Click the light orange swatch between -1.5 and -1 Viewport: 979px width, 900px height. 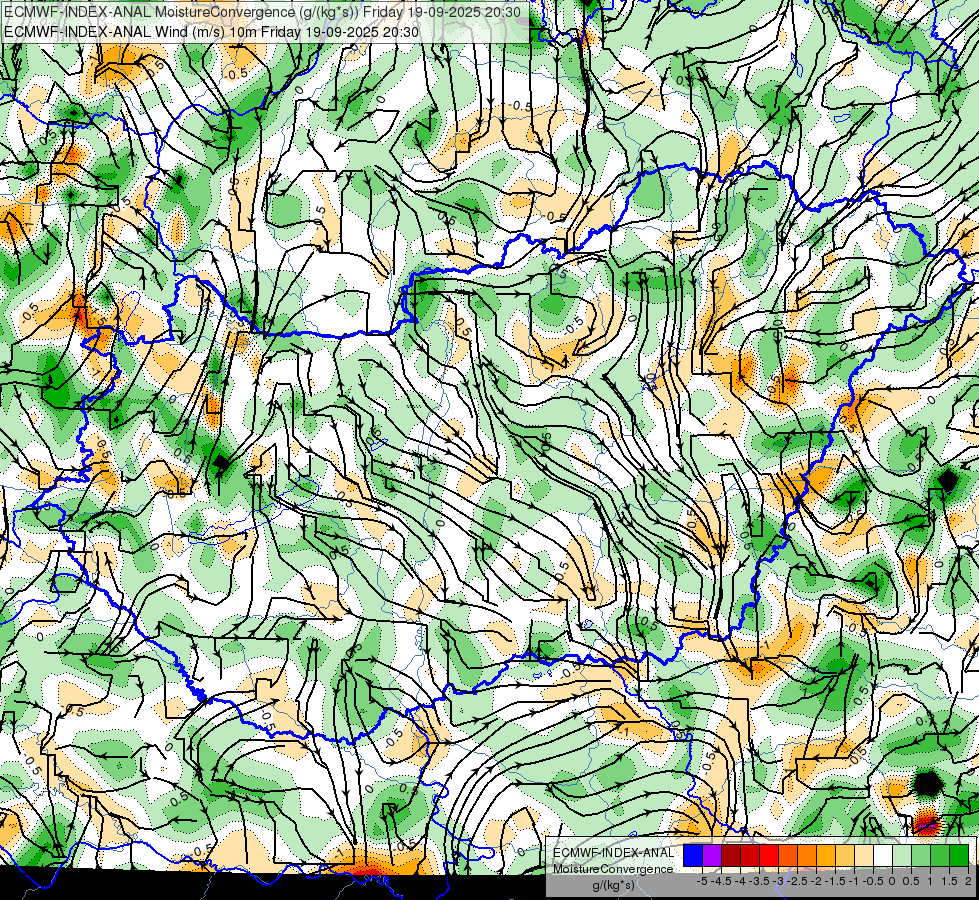845,855
